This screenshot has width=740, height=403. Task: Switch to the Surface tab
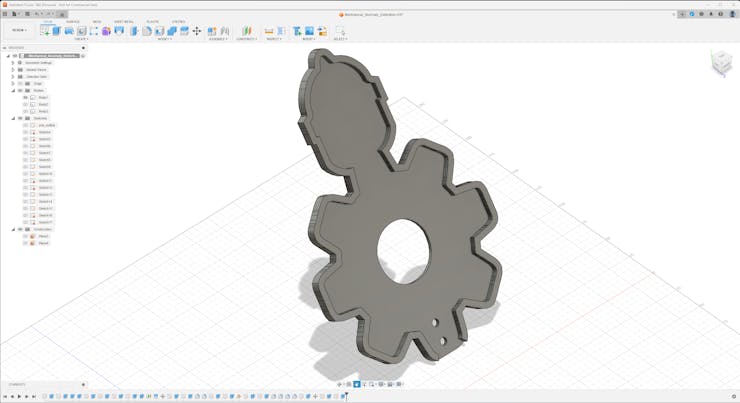(73, 22)
